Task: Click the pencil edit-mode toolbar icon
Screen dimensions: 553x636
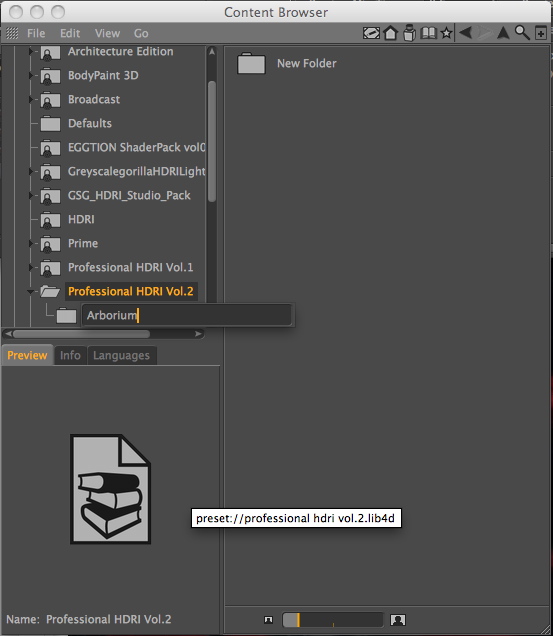Action: point(371,33)
